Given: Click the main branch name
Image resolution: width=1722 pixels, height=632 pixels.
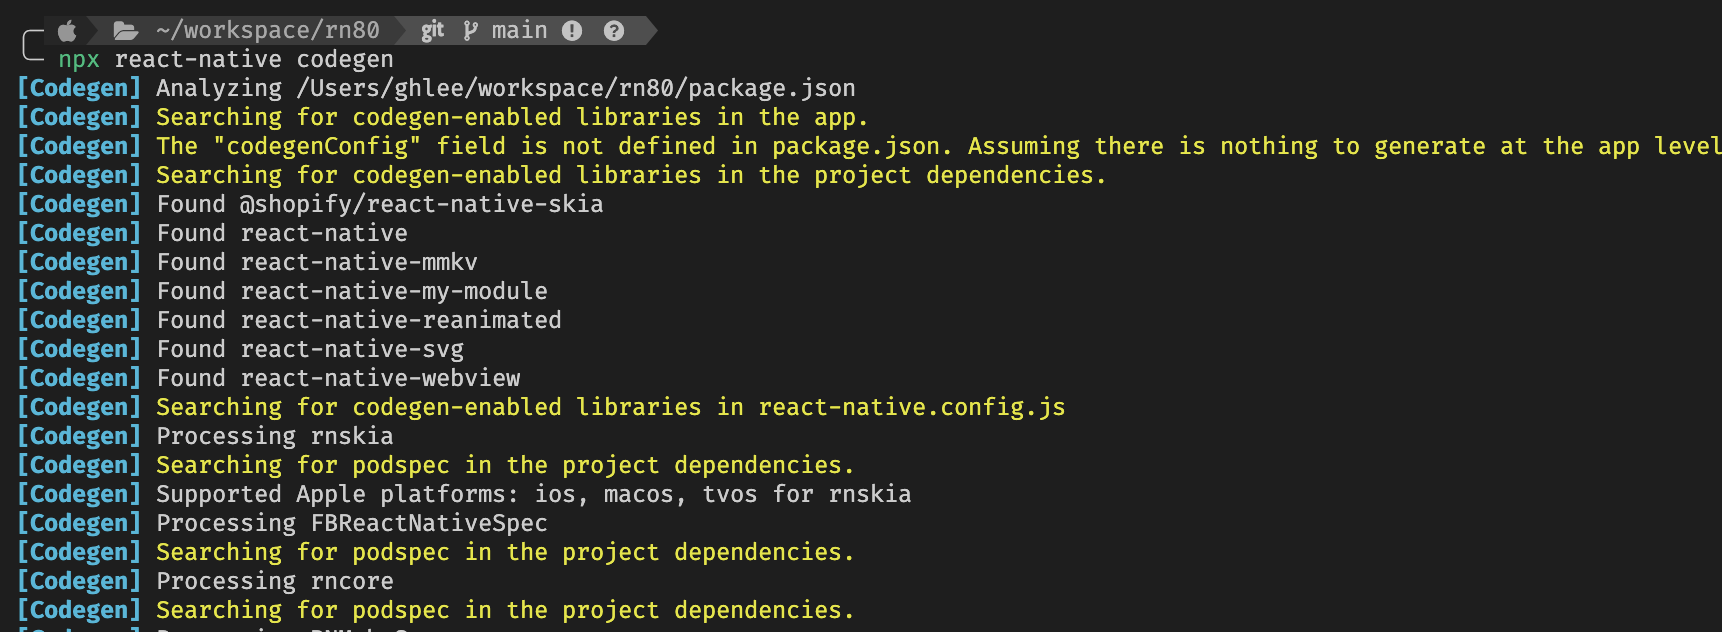Looking at the screenshot, I should pyautogui.click(x=520, y=31).
